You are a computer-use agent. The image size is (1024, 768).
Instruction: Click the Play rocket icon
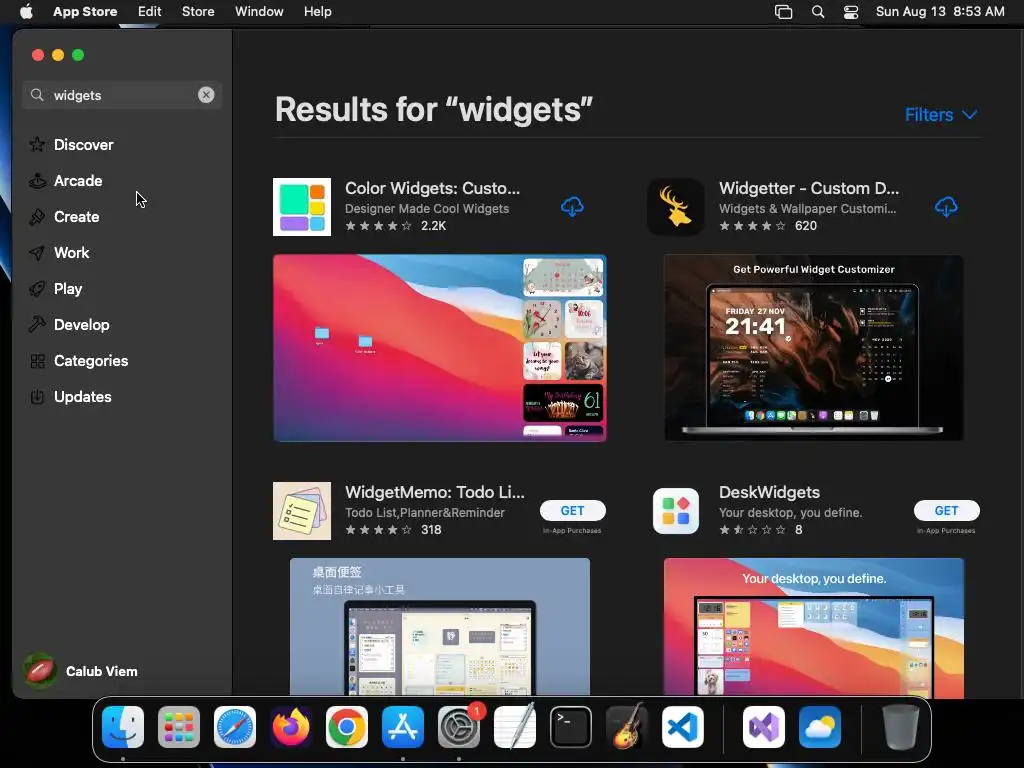coord(37,288)
